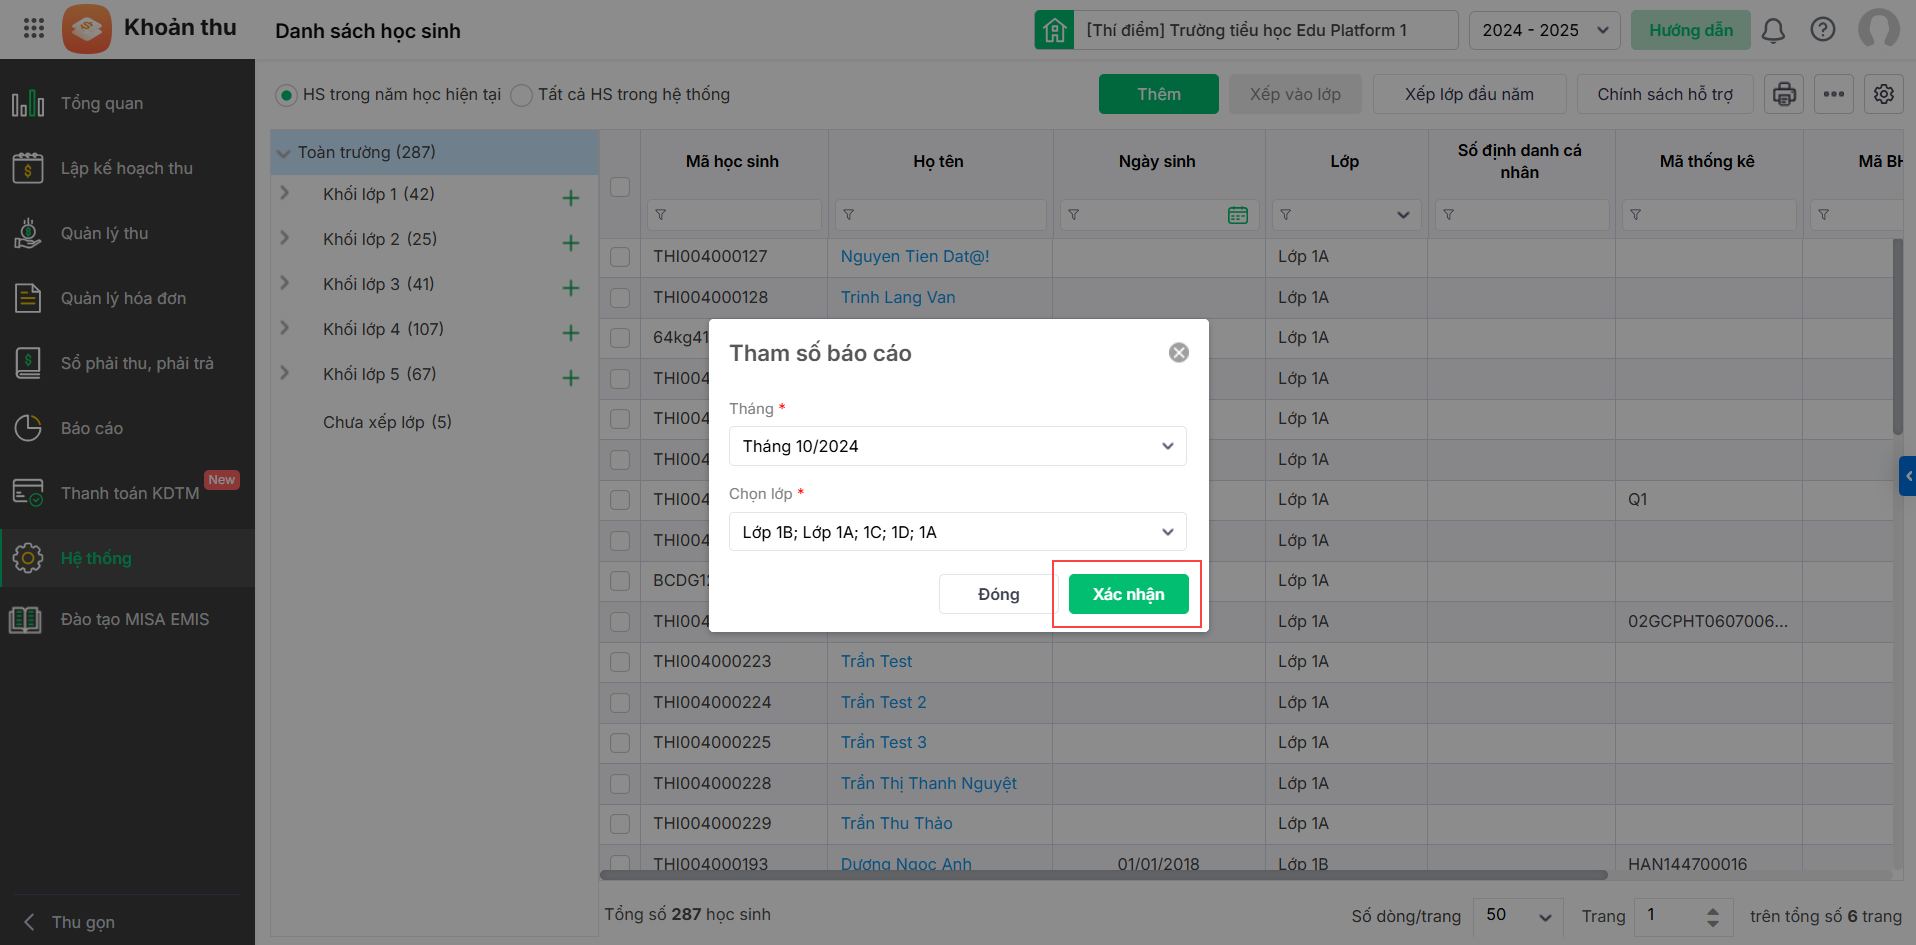Open the settings gear above the table

(x=1884, y=94)
